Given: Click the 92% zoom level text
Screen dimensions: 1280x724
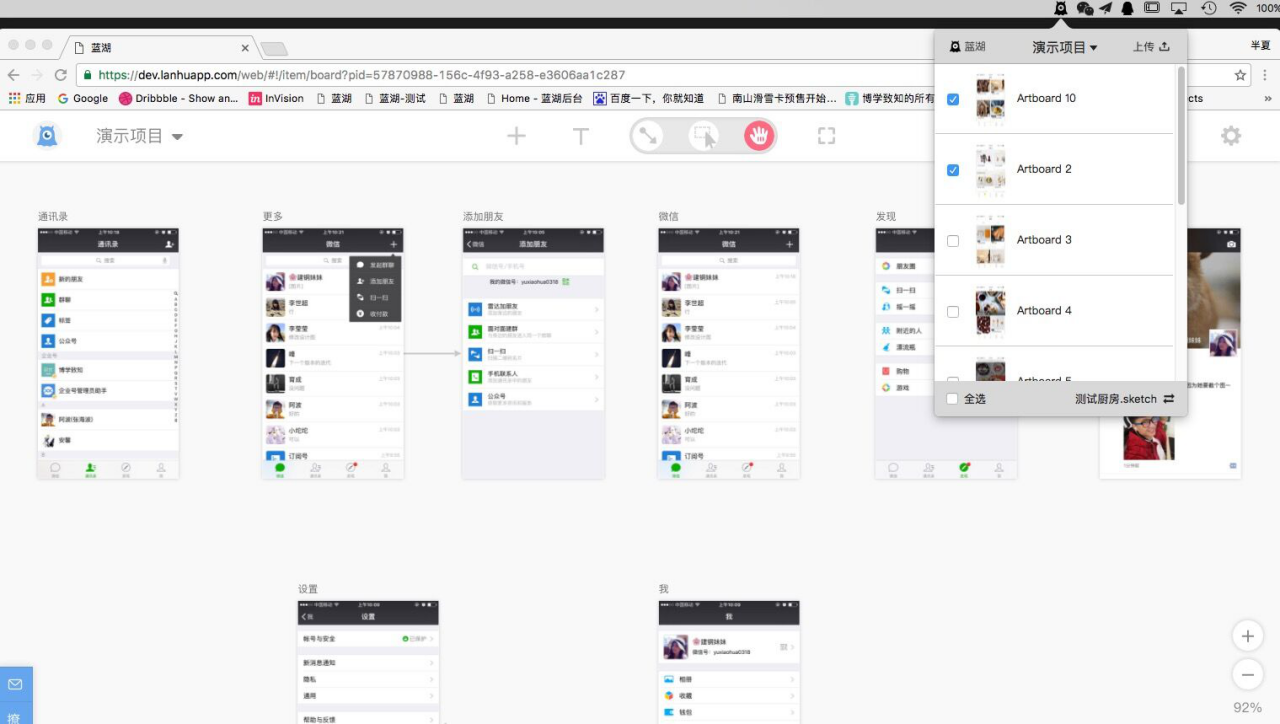Looking at the screenshot, I should [x=1247, y=708].
